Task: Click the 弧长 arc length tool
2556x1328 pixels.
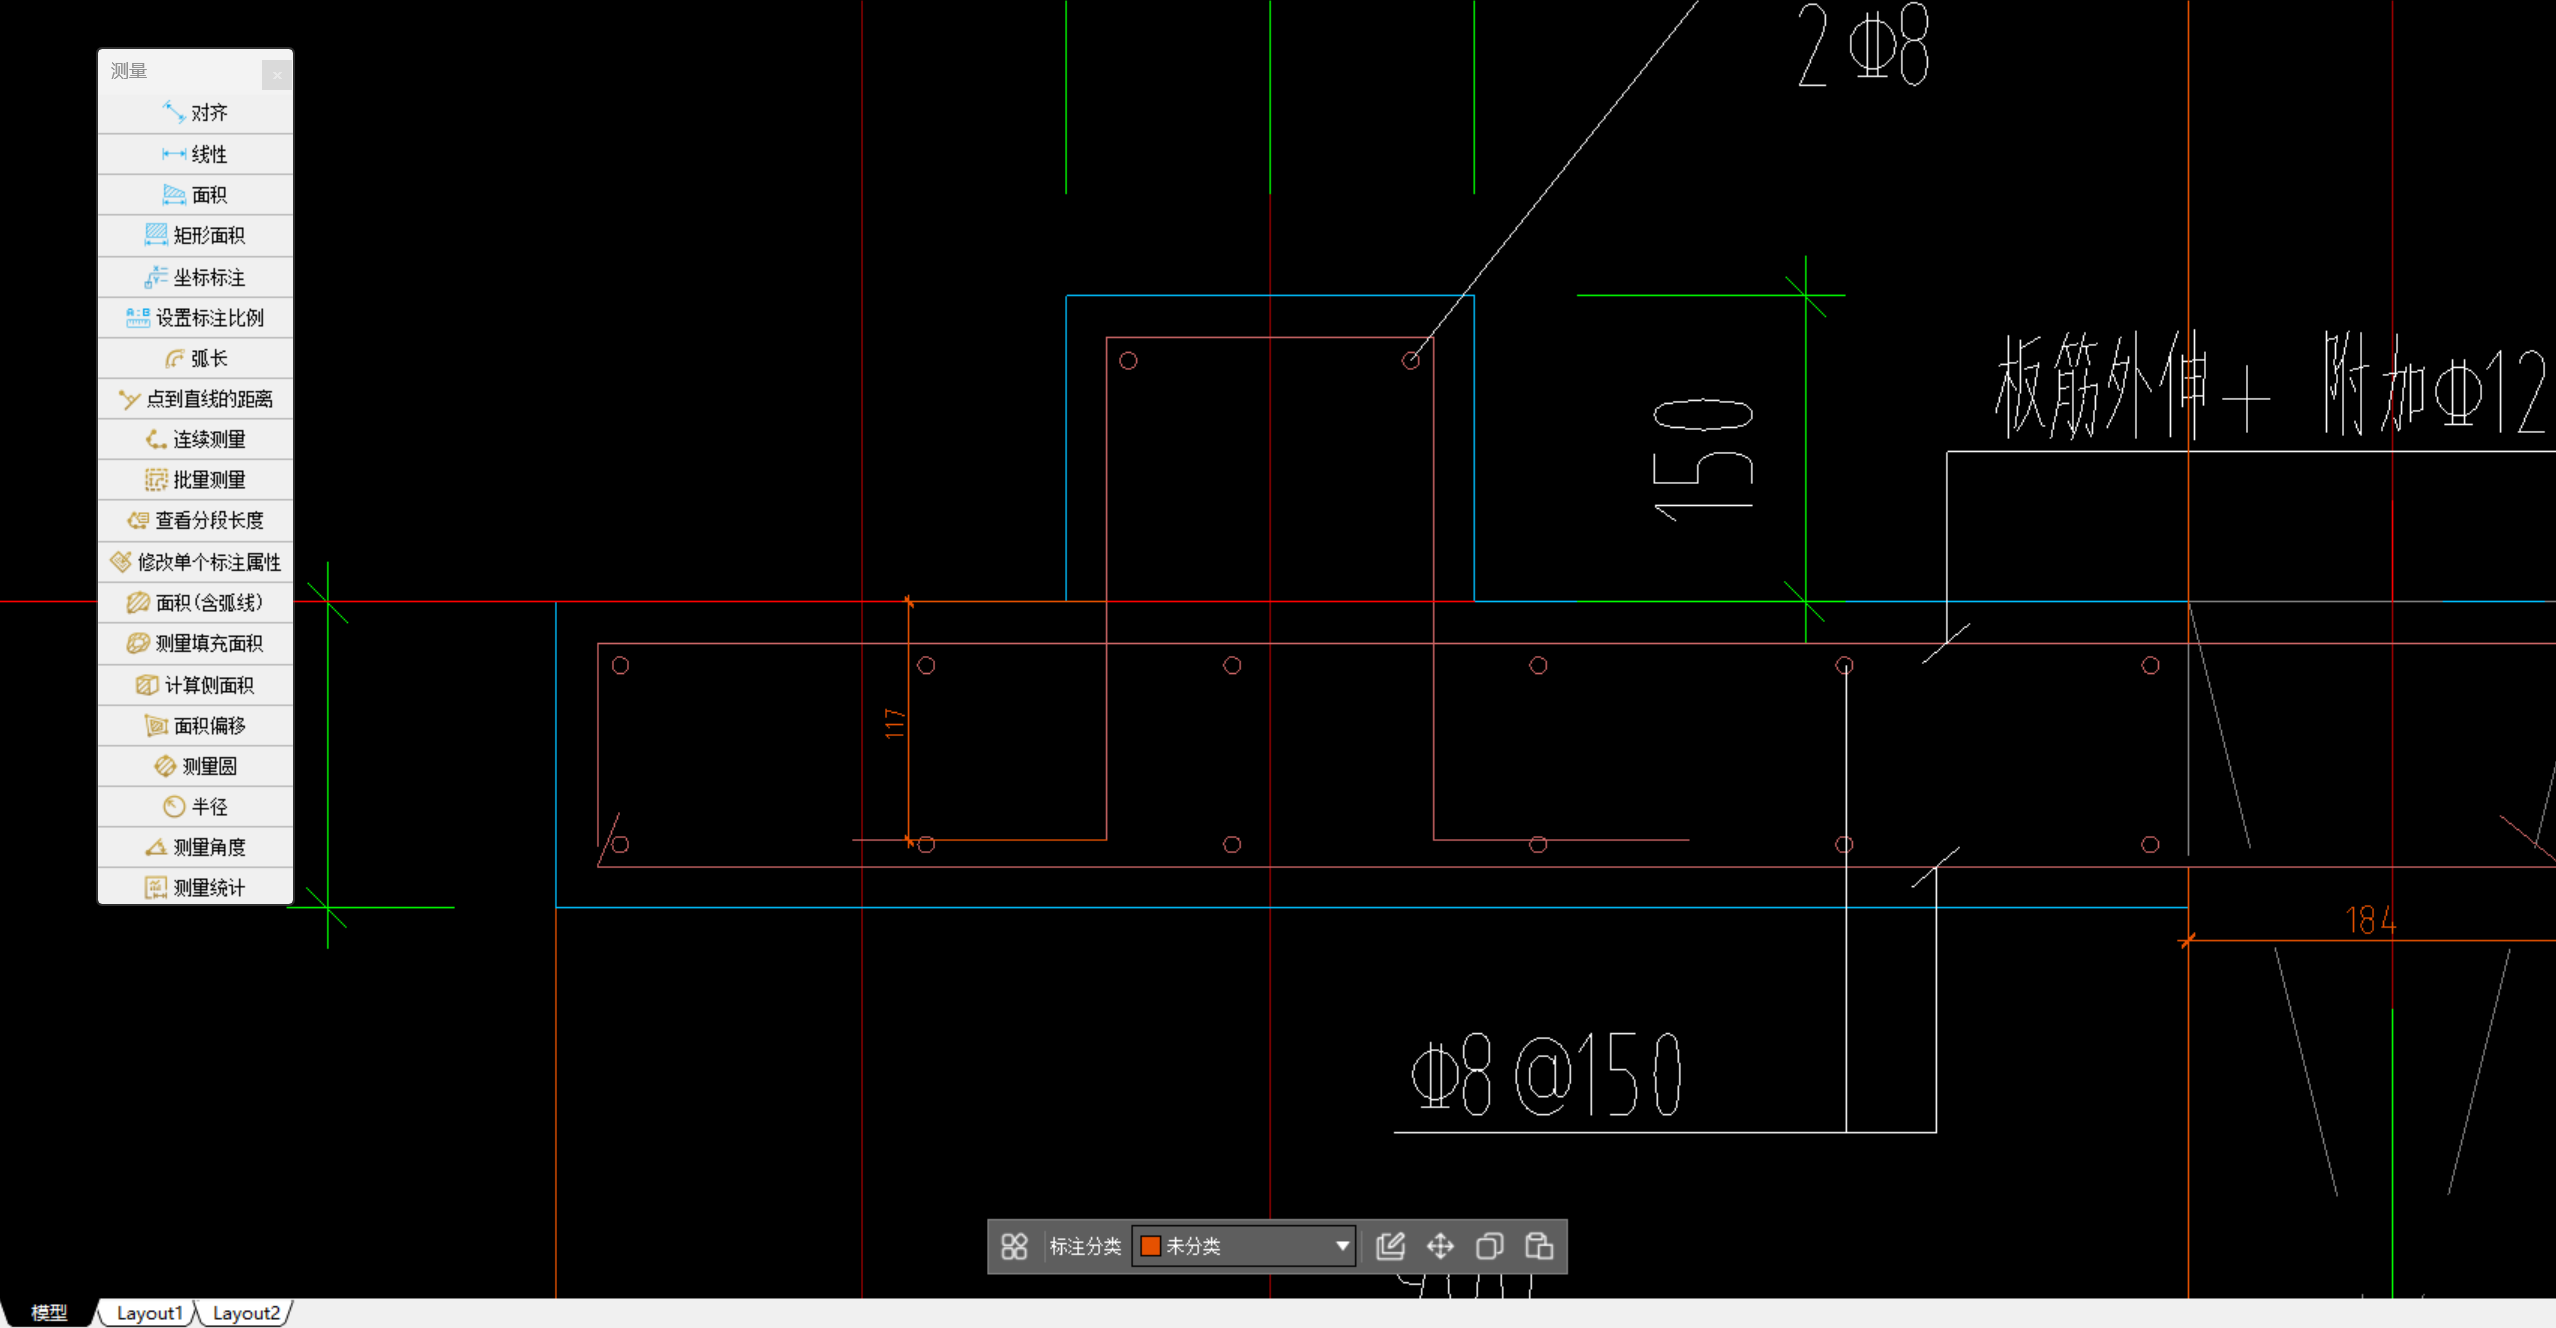Action: tap(196, 358)
